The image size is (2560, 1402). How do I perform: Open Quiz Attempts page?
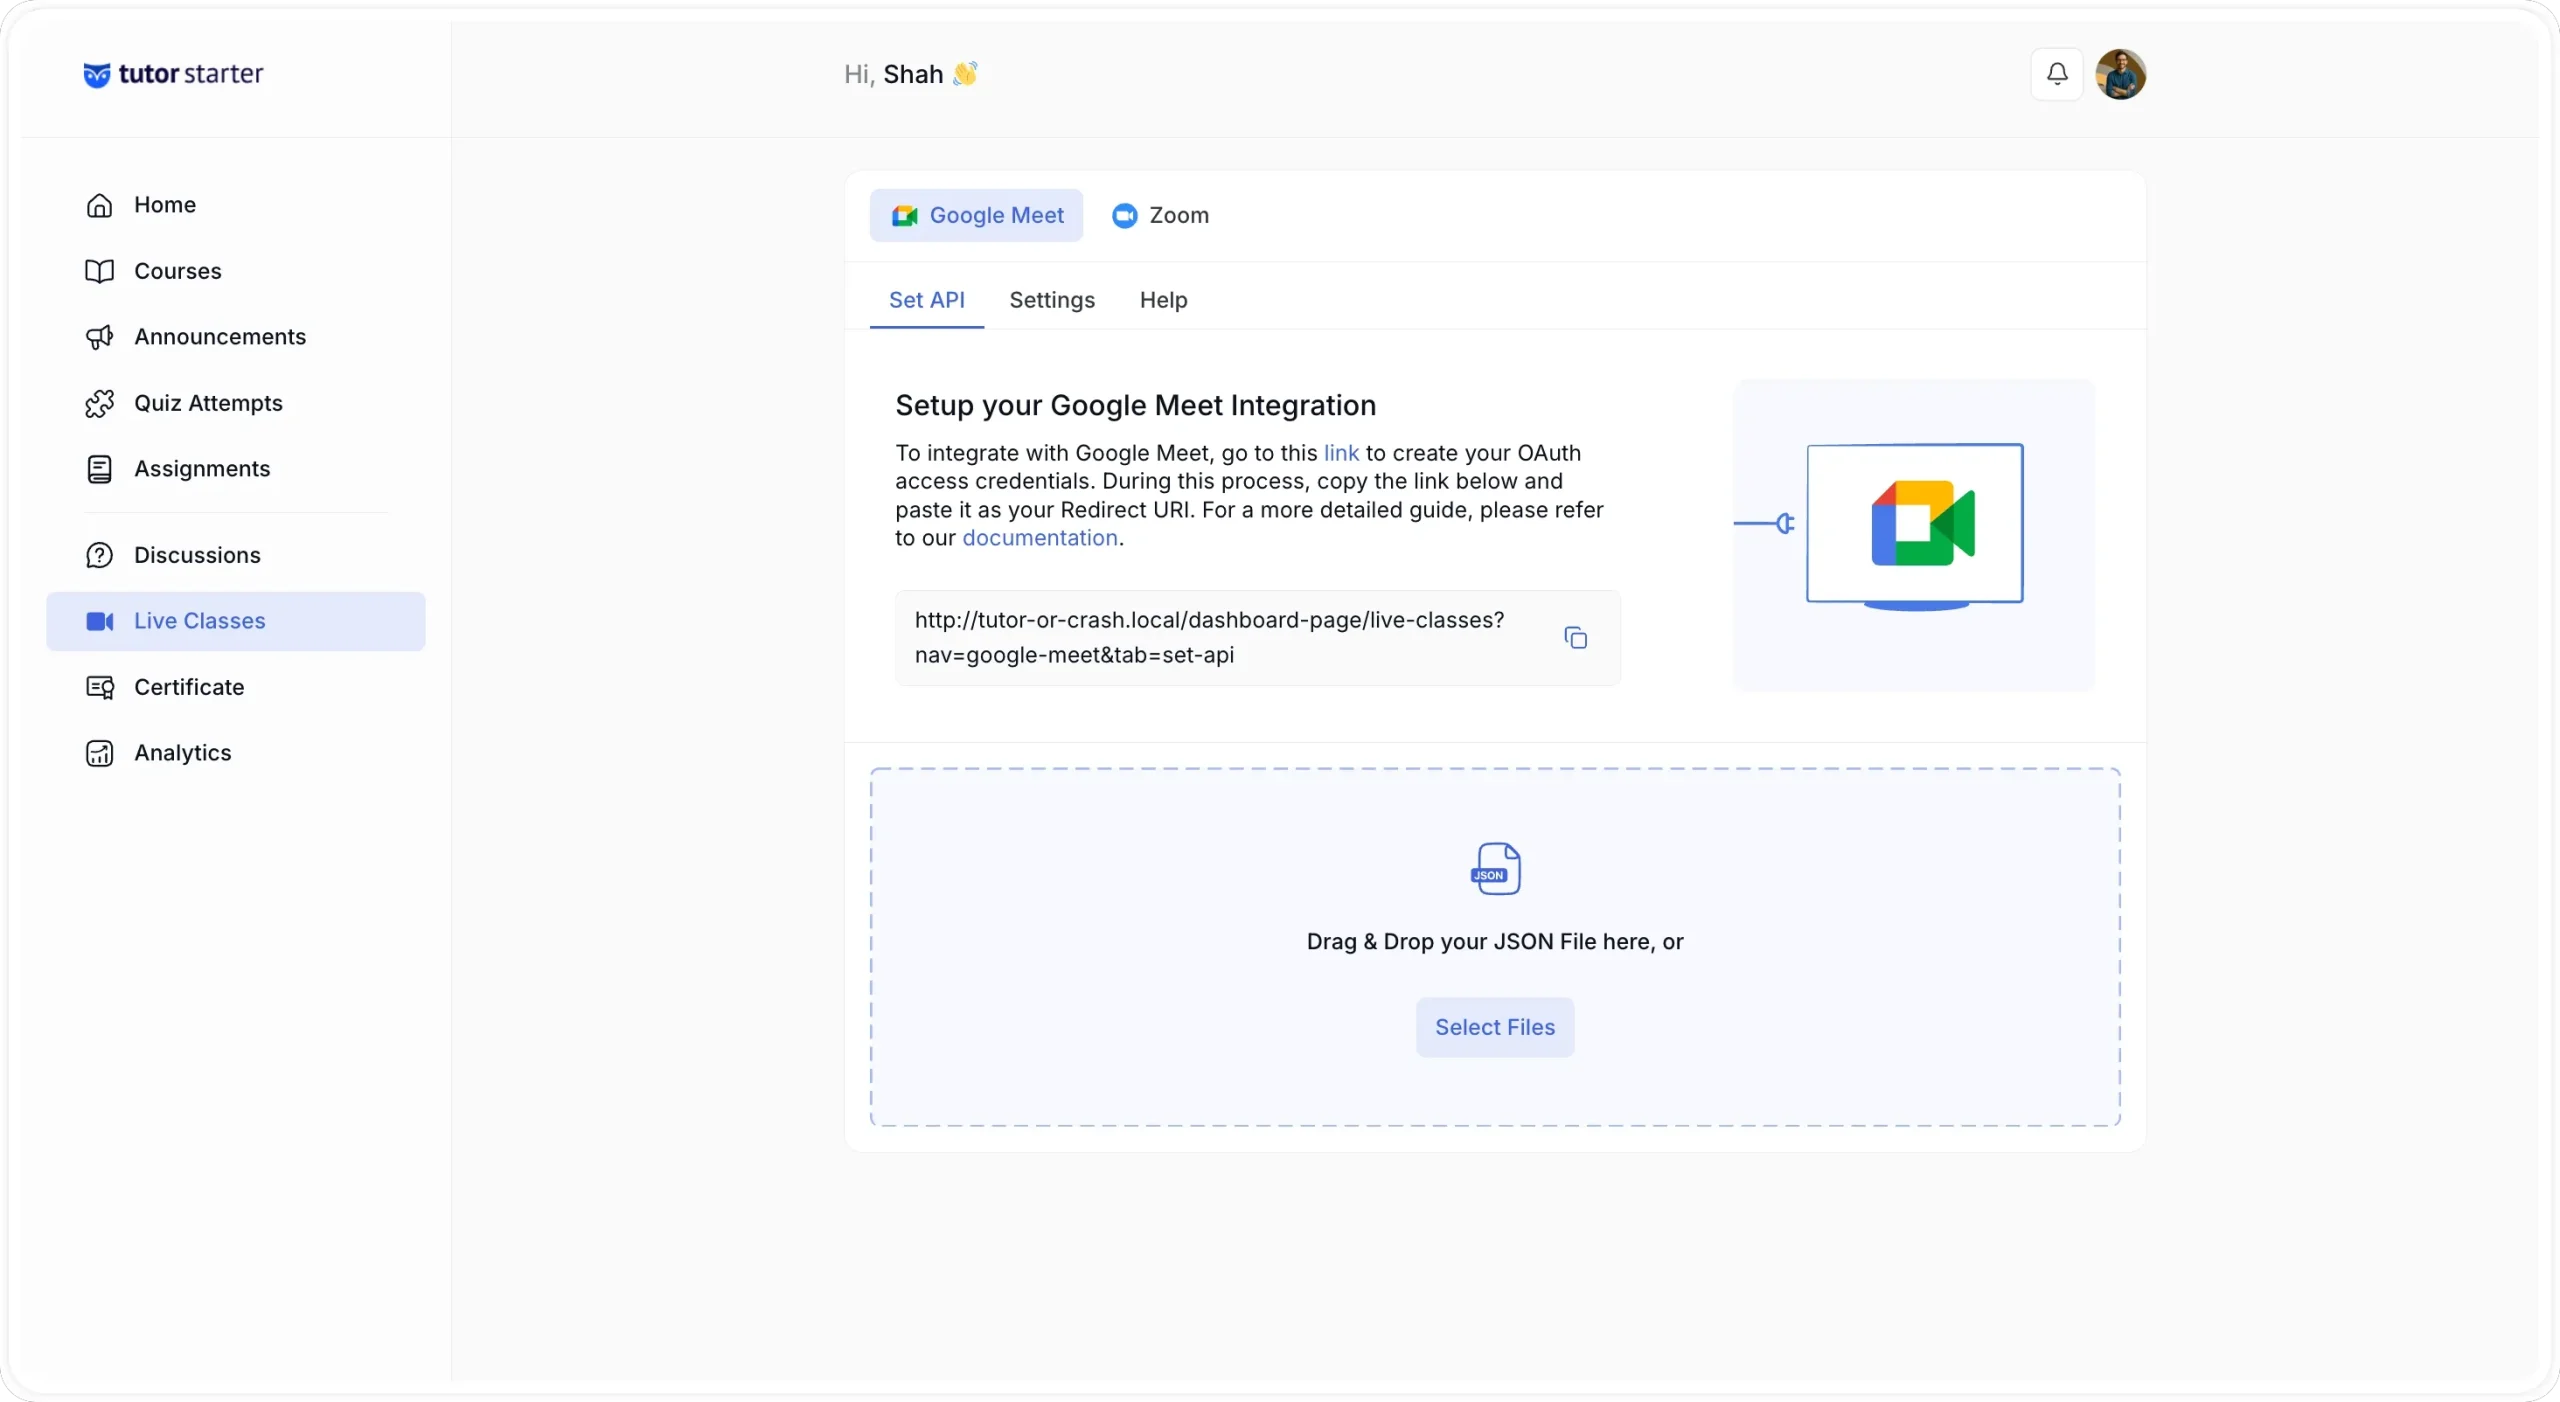tap(236, 403)
